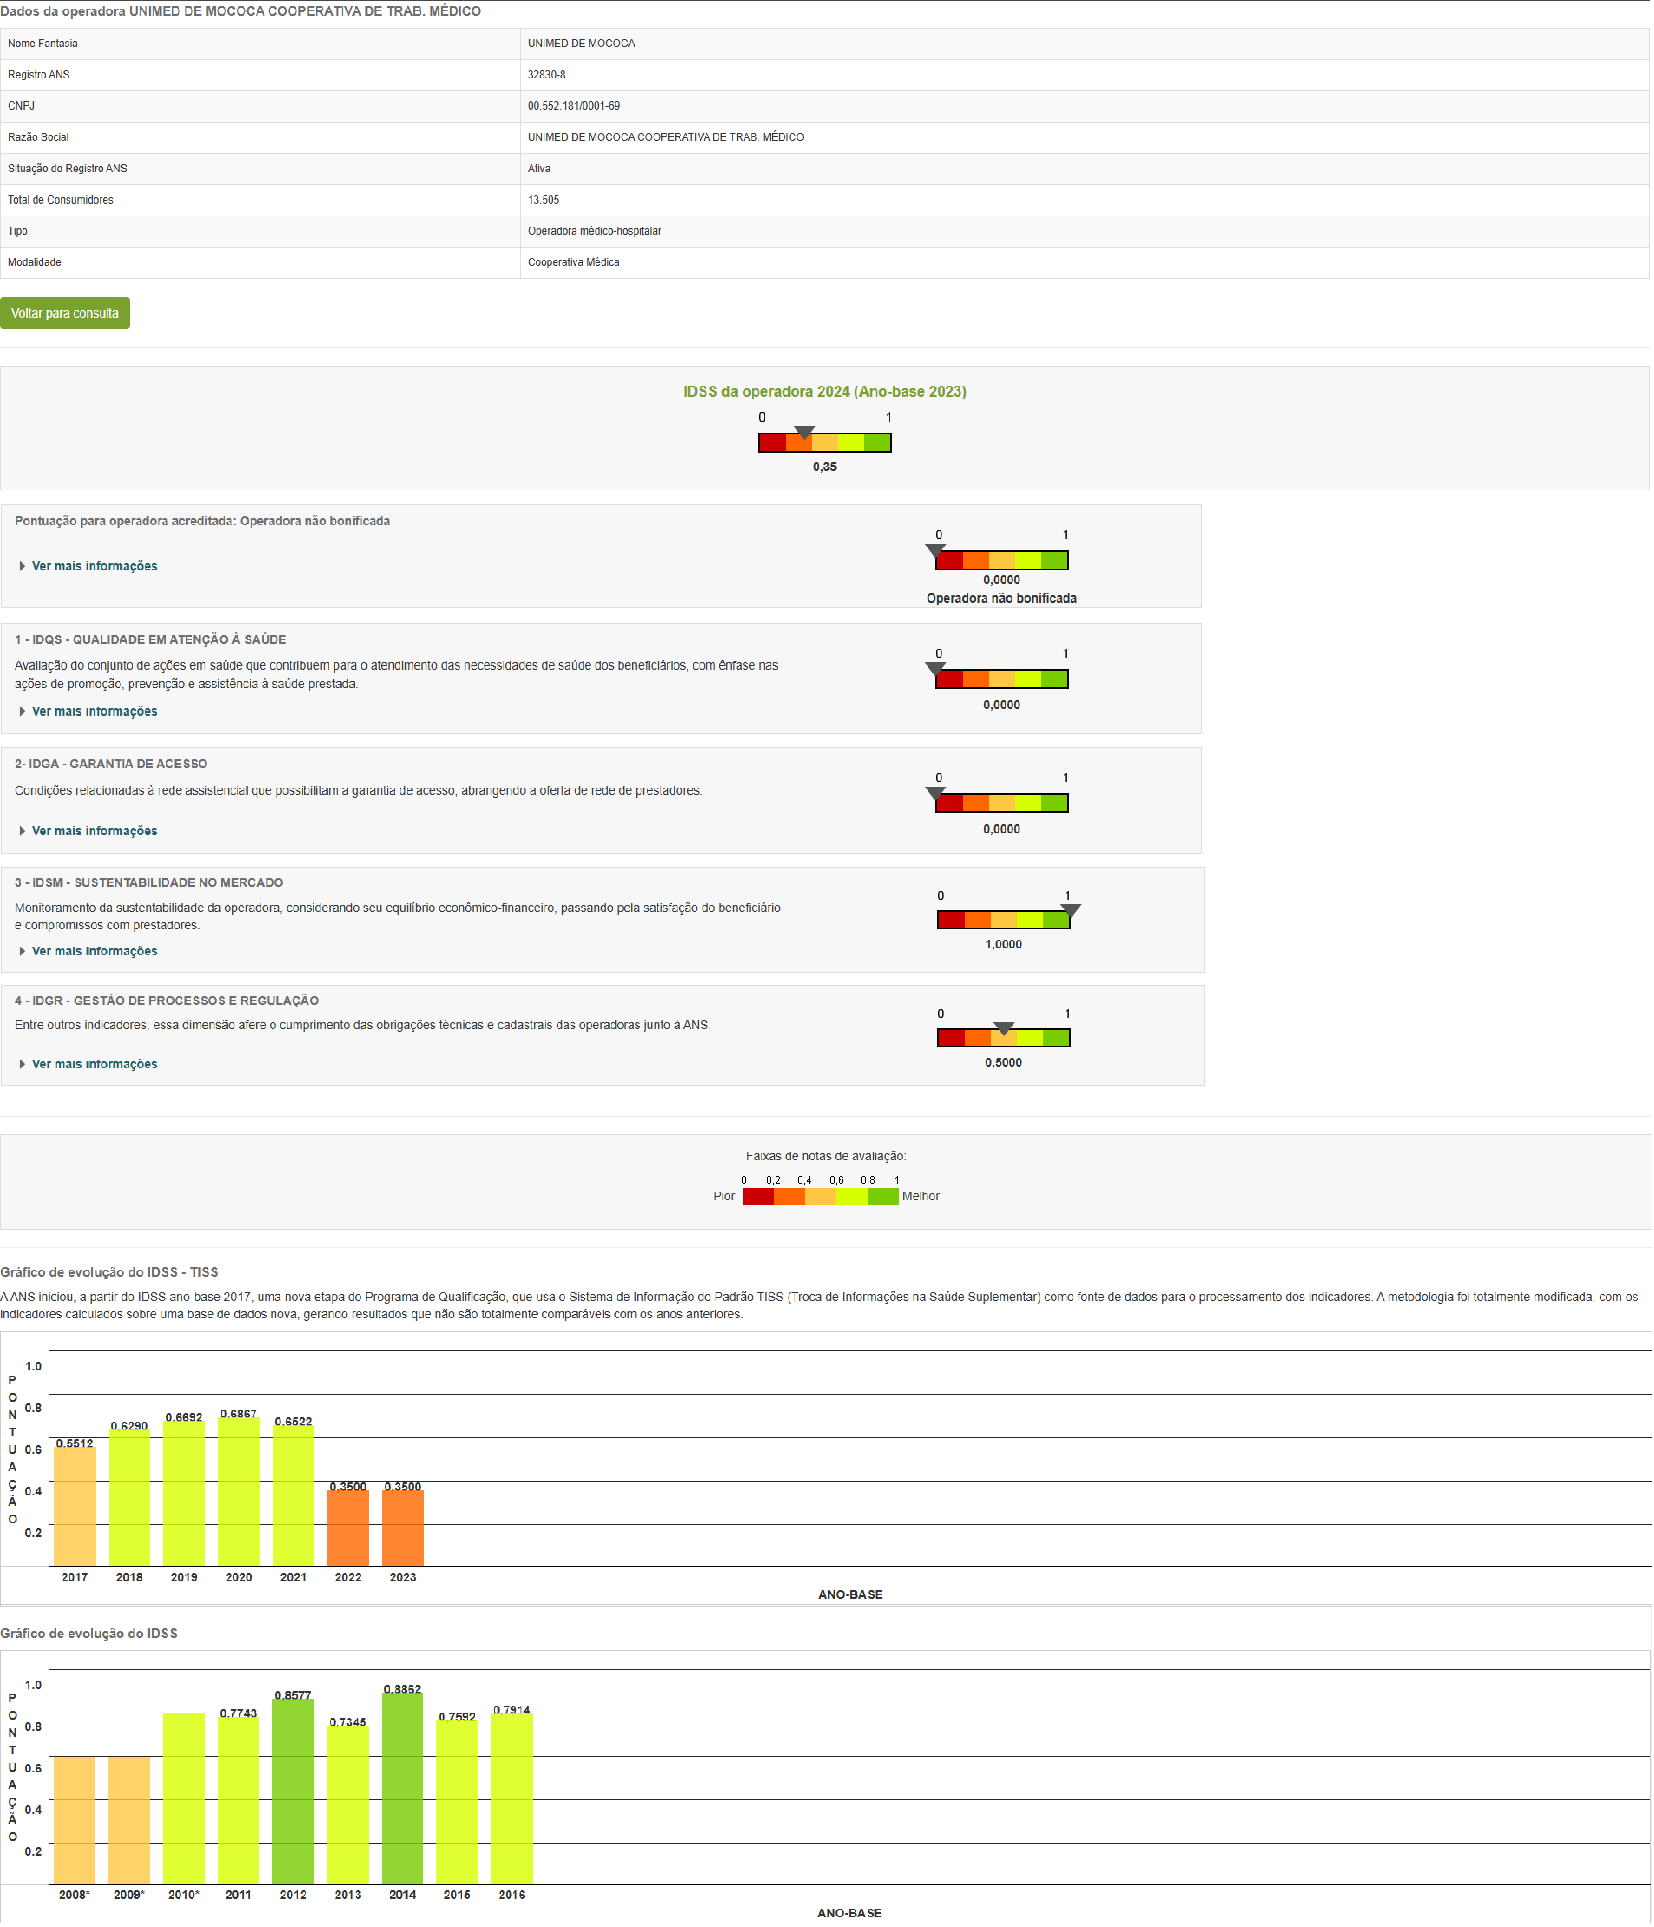Click the 2015 bar in IDSS evolution chart
Image resolution: width=1654 pixels, height=1927 pixels.
457,1803
